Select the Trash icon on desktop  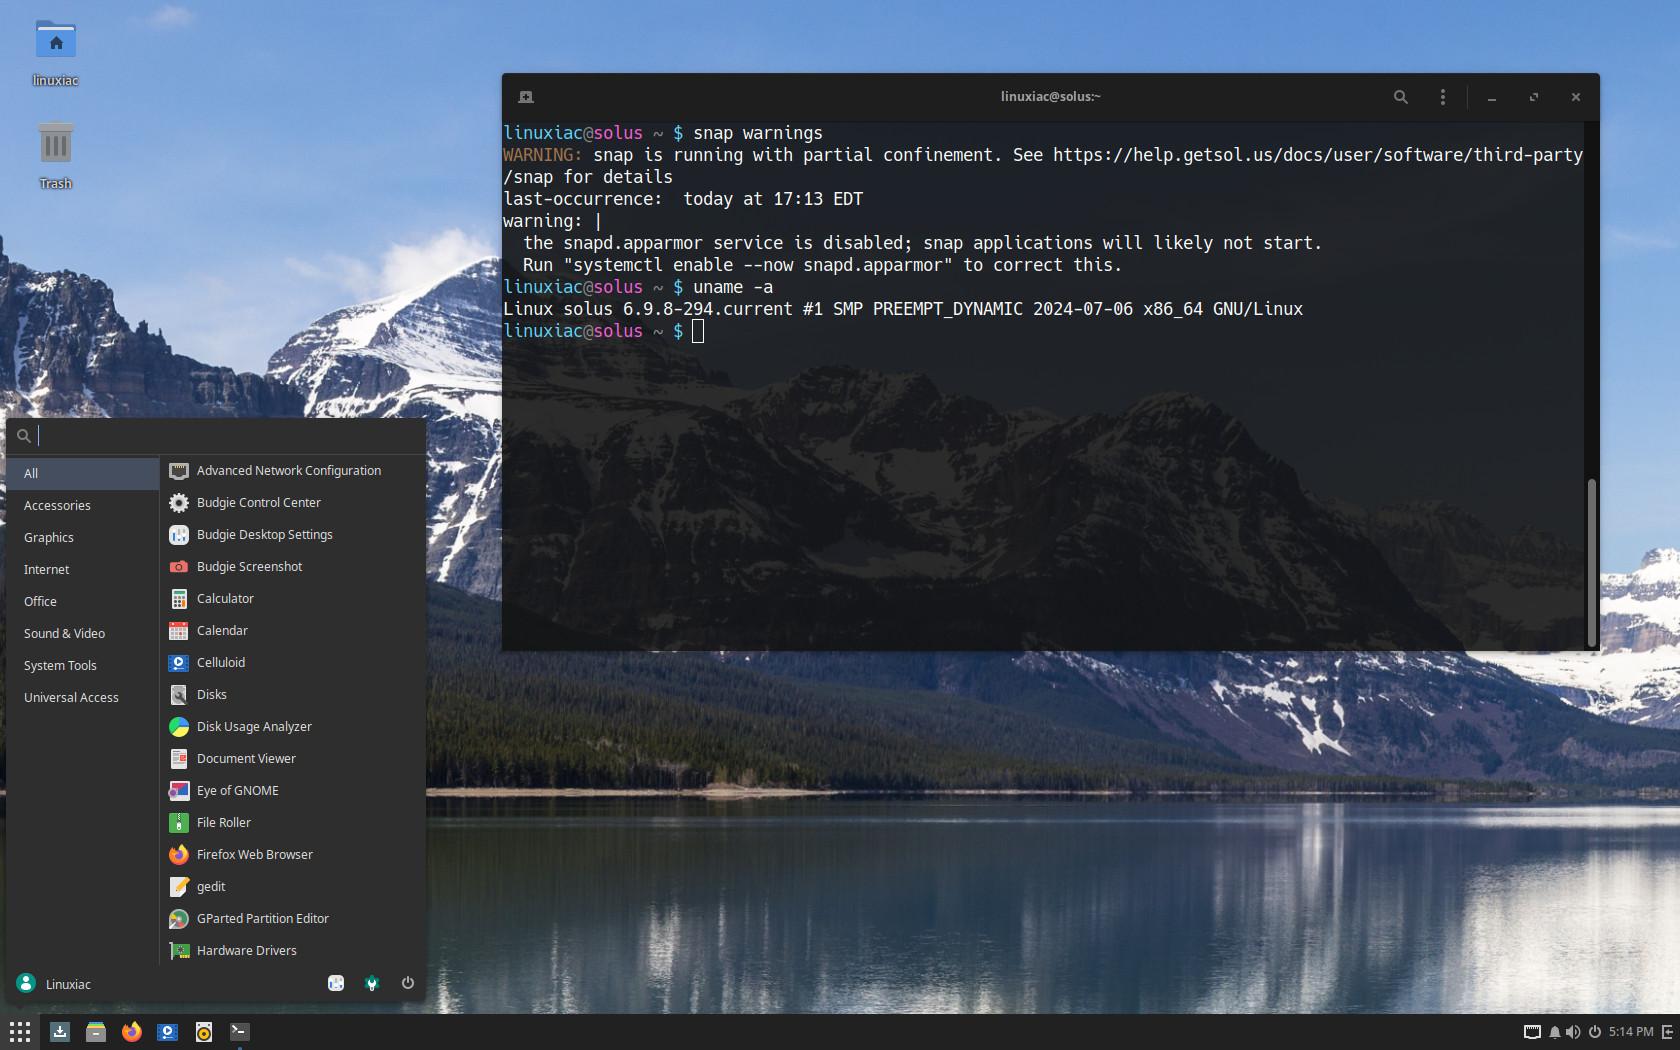click(56, 156)
